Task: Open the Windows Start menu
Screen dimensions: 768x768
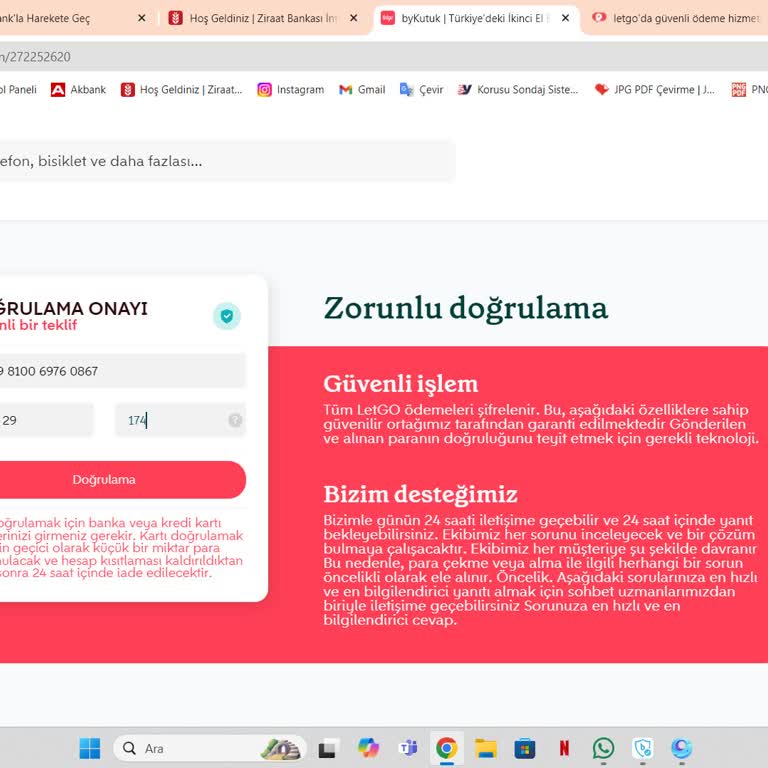Action: click(90, 748)
